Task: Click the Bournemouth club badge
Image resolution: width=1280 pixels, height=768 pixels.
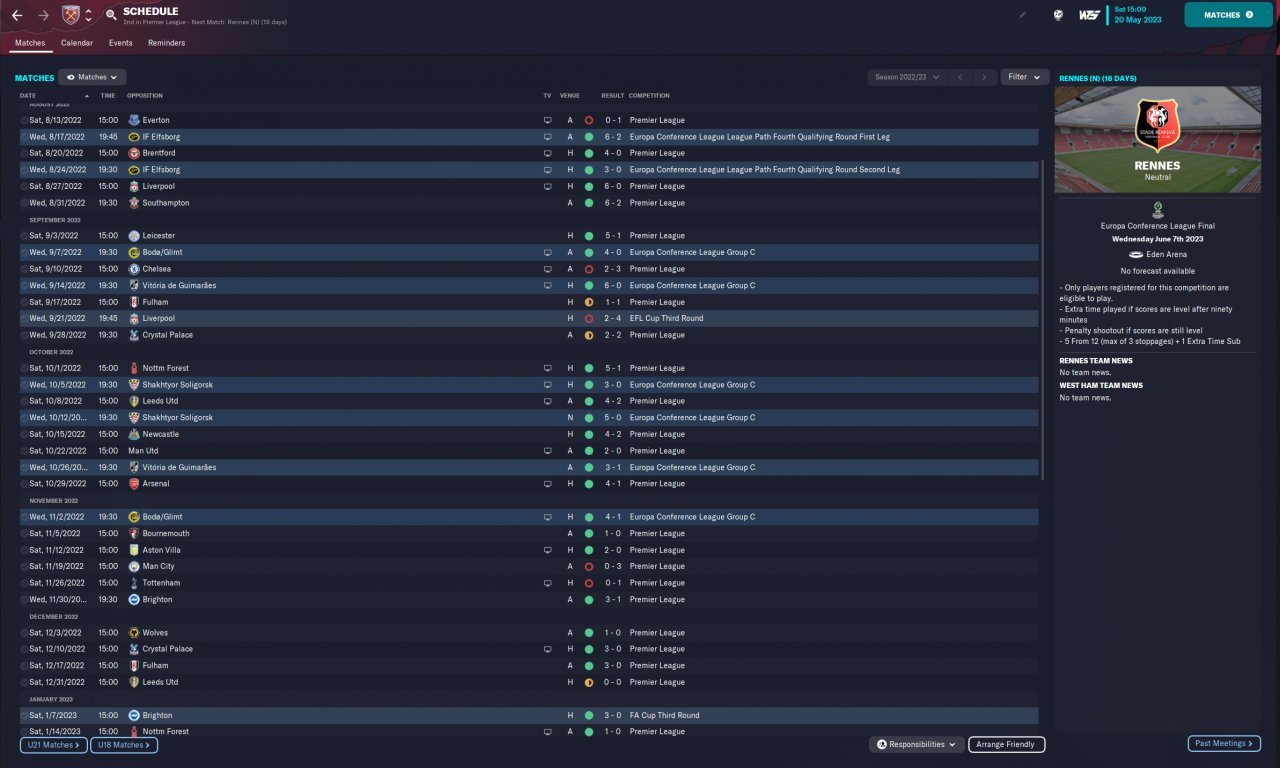Action: [x=134, y=534]
